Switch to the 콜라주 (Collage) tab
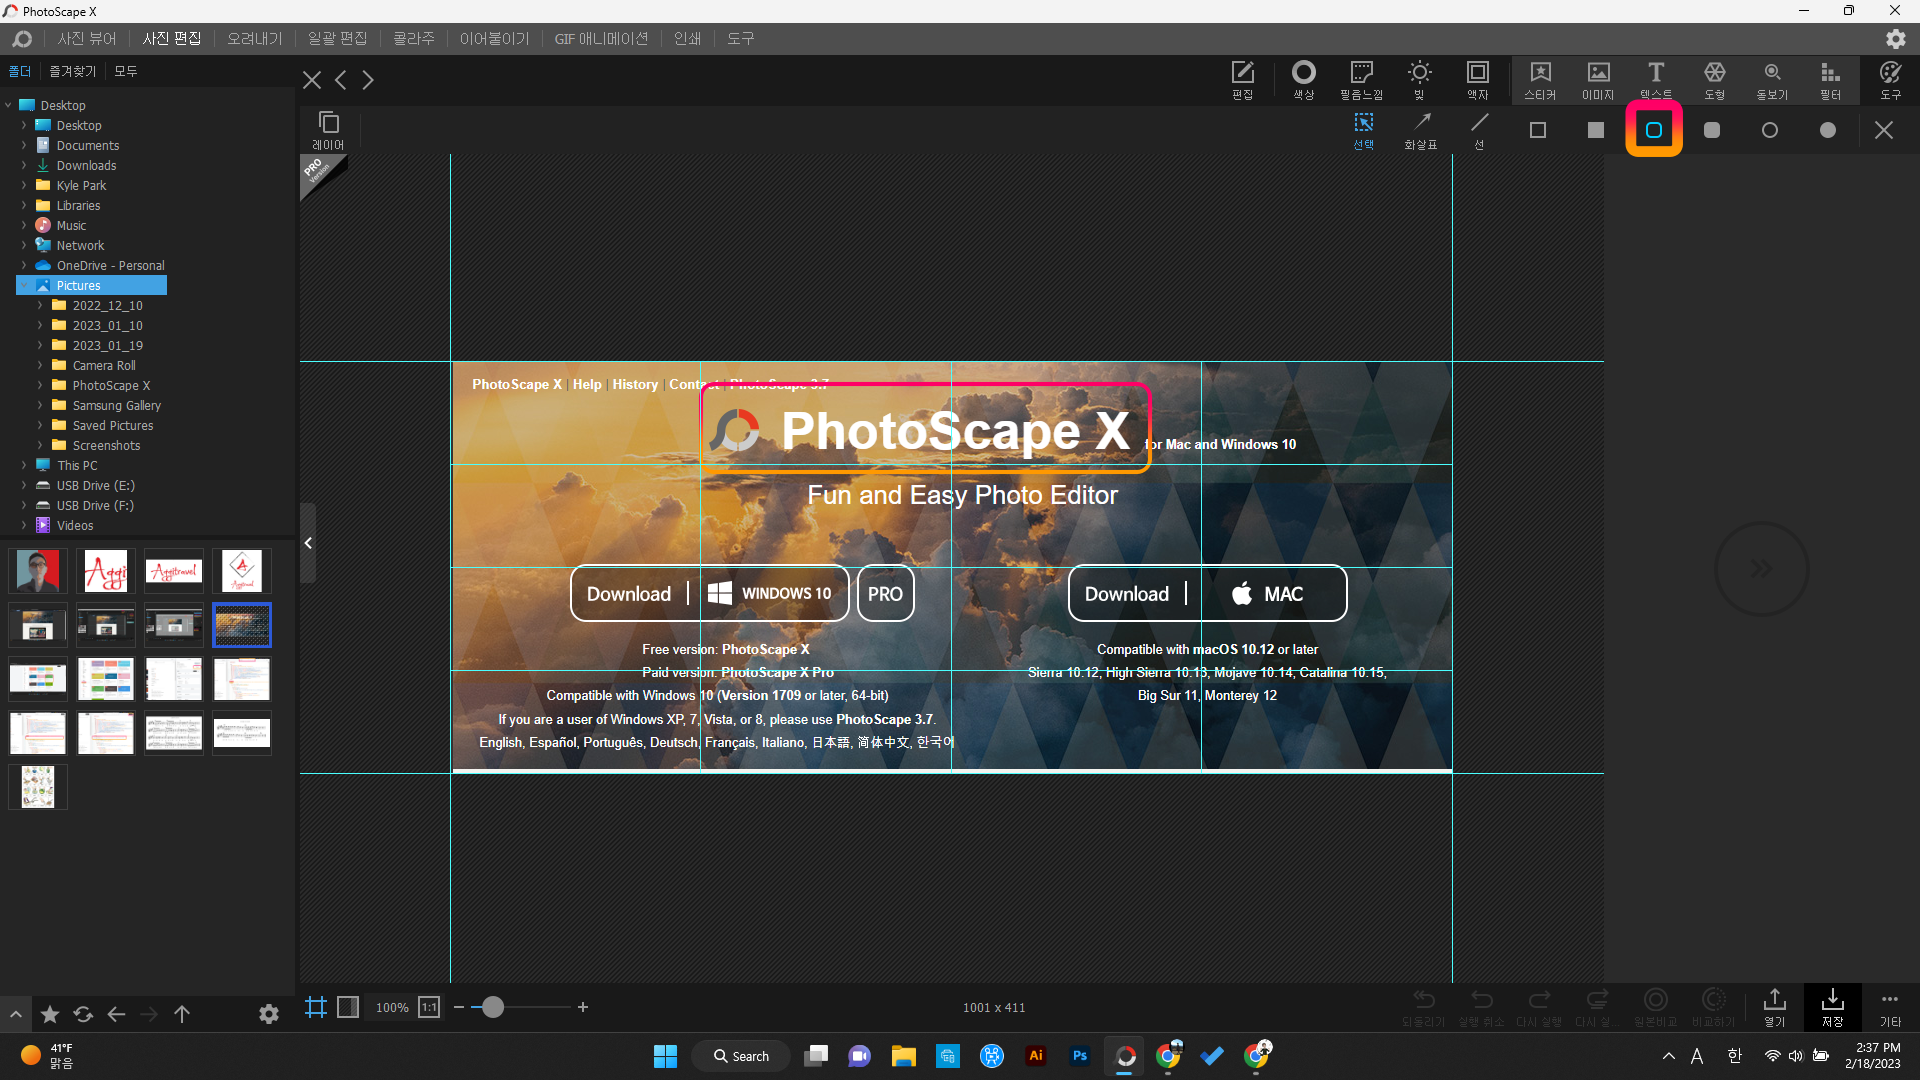Viewport: 1920px width, 1080px height. tap(413, 38)
